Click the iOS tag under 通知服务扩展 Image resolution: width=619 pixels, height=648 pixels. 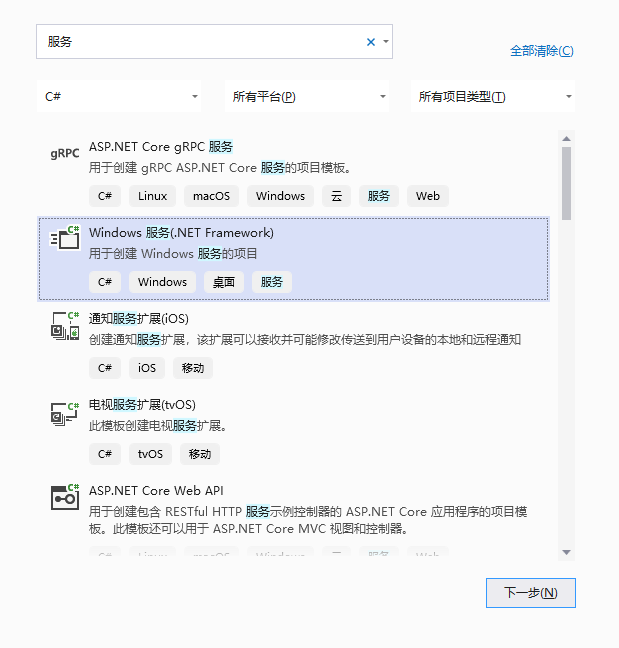[x=147, y=368]
